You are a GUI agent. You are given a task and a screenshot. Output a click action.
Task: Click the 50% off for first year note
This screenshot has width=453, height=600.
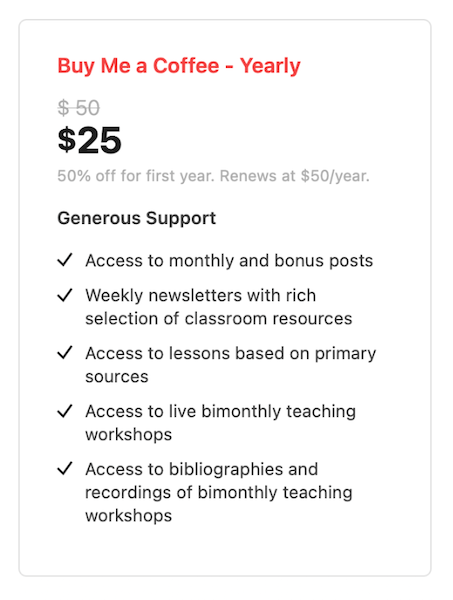(213, 176)
